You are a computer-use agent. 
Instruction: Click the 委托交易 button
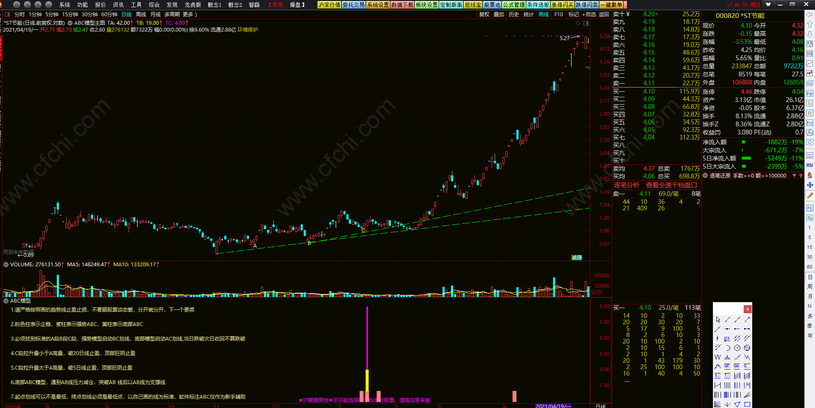point(352,5)
